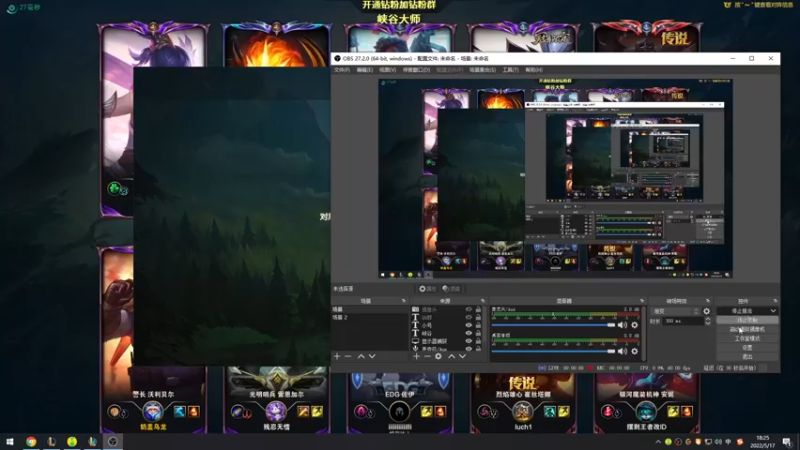
Task: Add a new scene with the plus icon
Action: coord(337,356)
